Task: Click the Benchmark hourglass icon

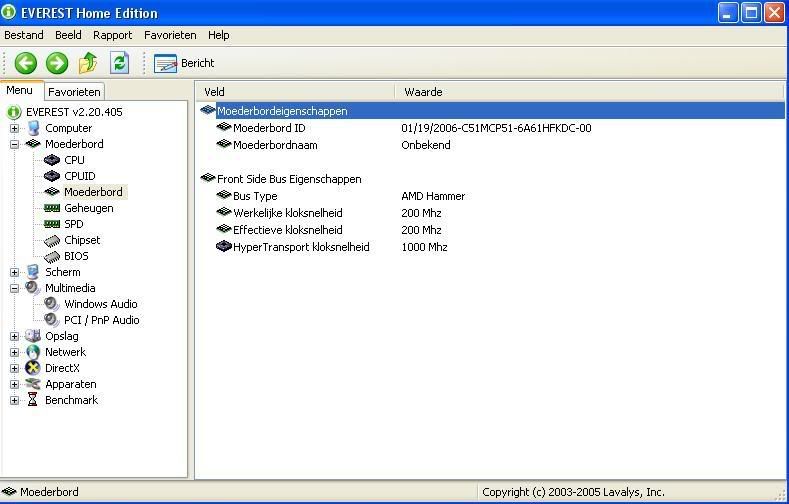Action: (x=33, y=400)
